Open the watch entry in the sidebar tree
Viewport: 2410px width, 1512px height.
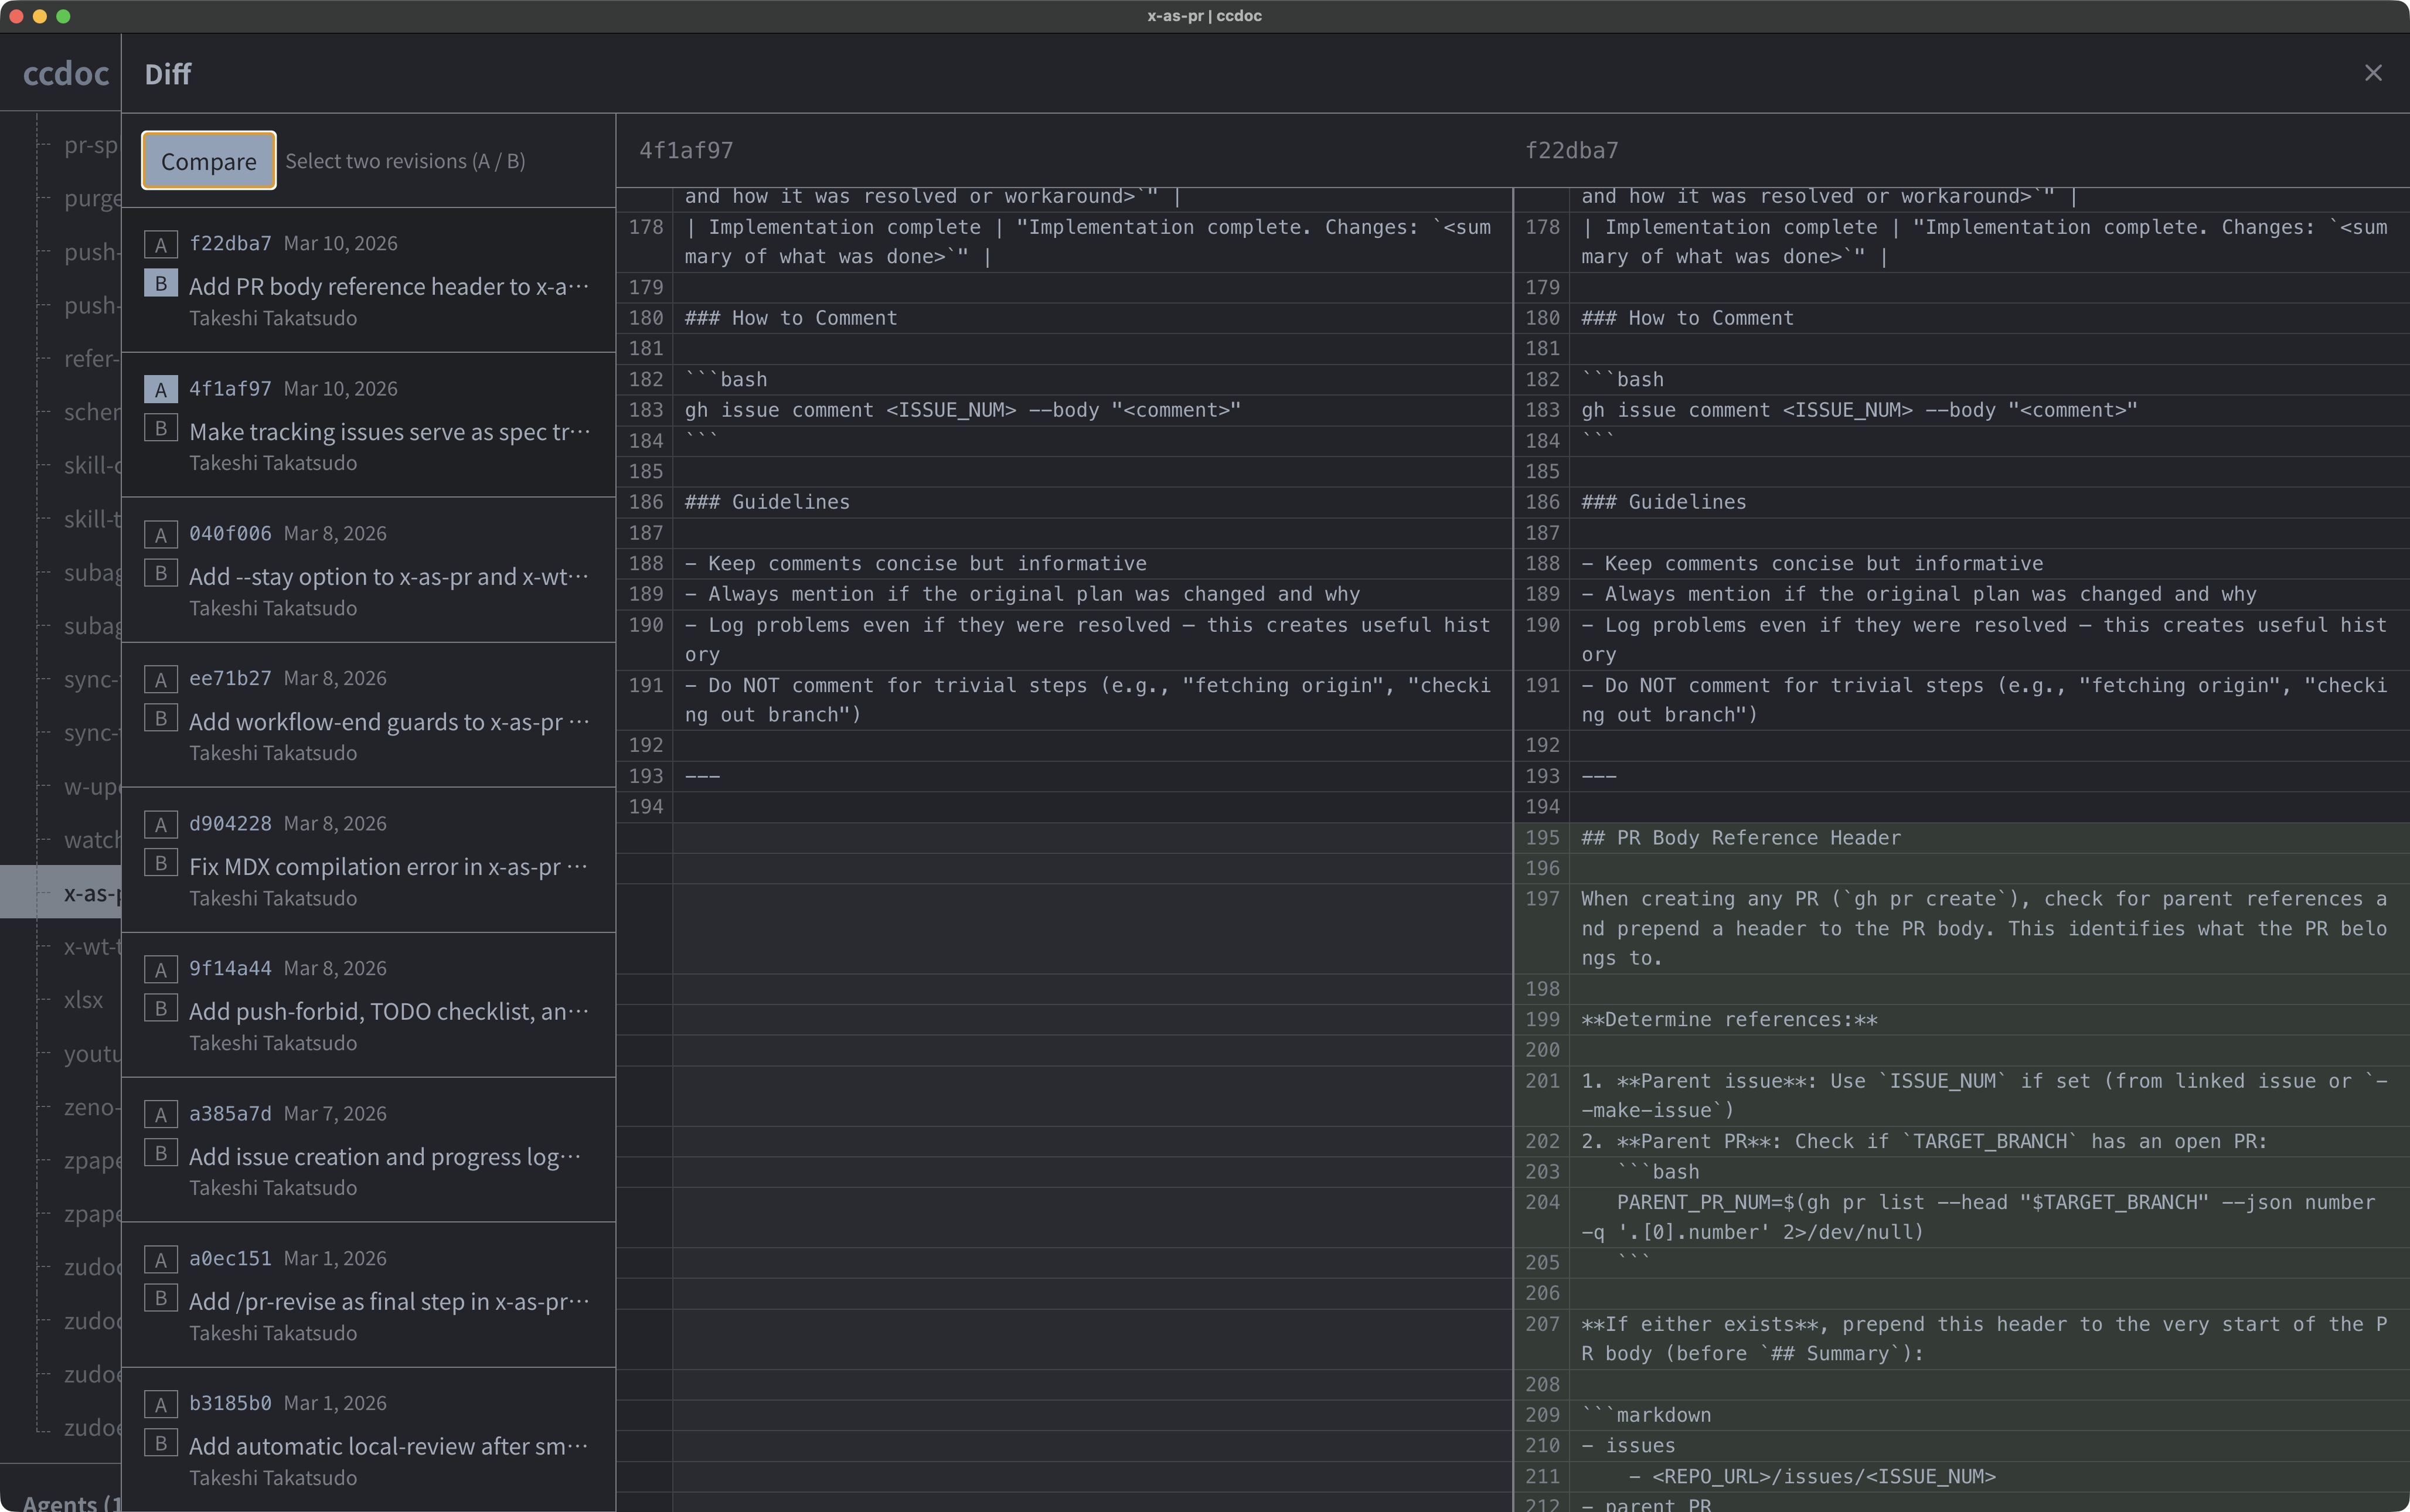tap(91, 840)
